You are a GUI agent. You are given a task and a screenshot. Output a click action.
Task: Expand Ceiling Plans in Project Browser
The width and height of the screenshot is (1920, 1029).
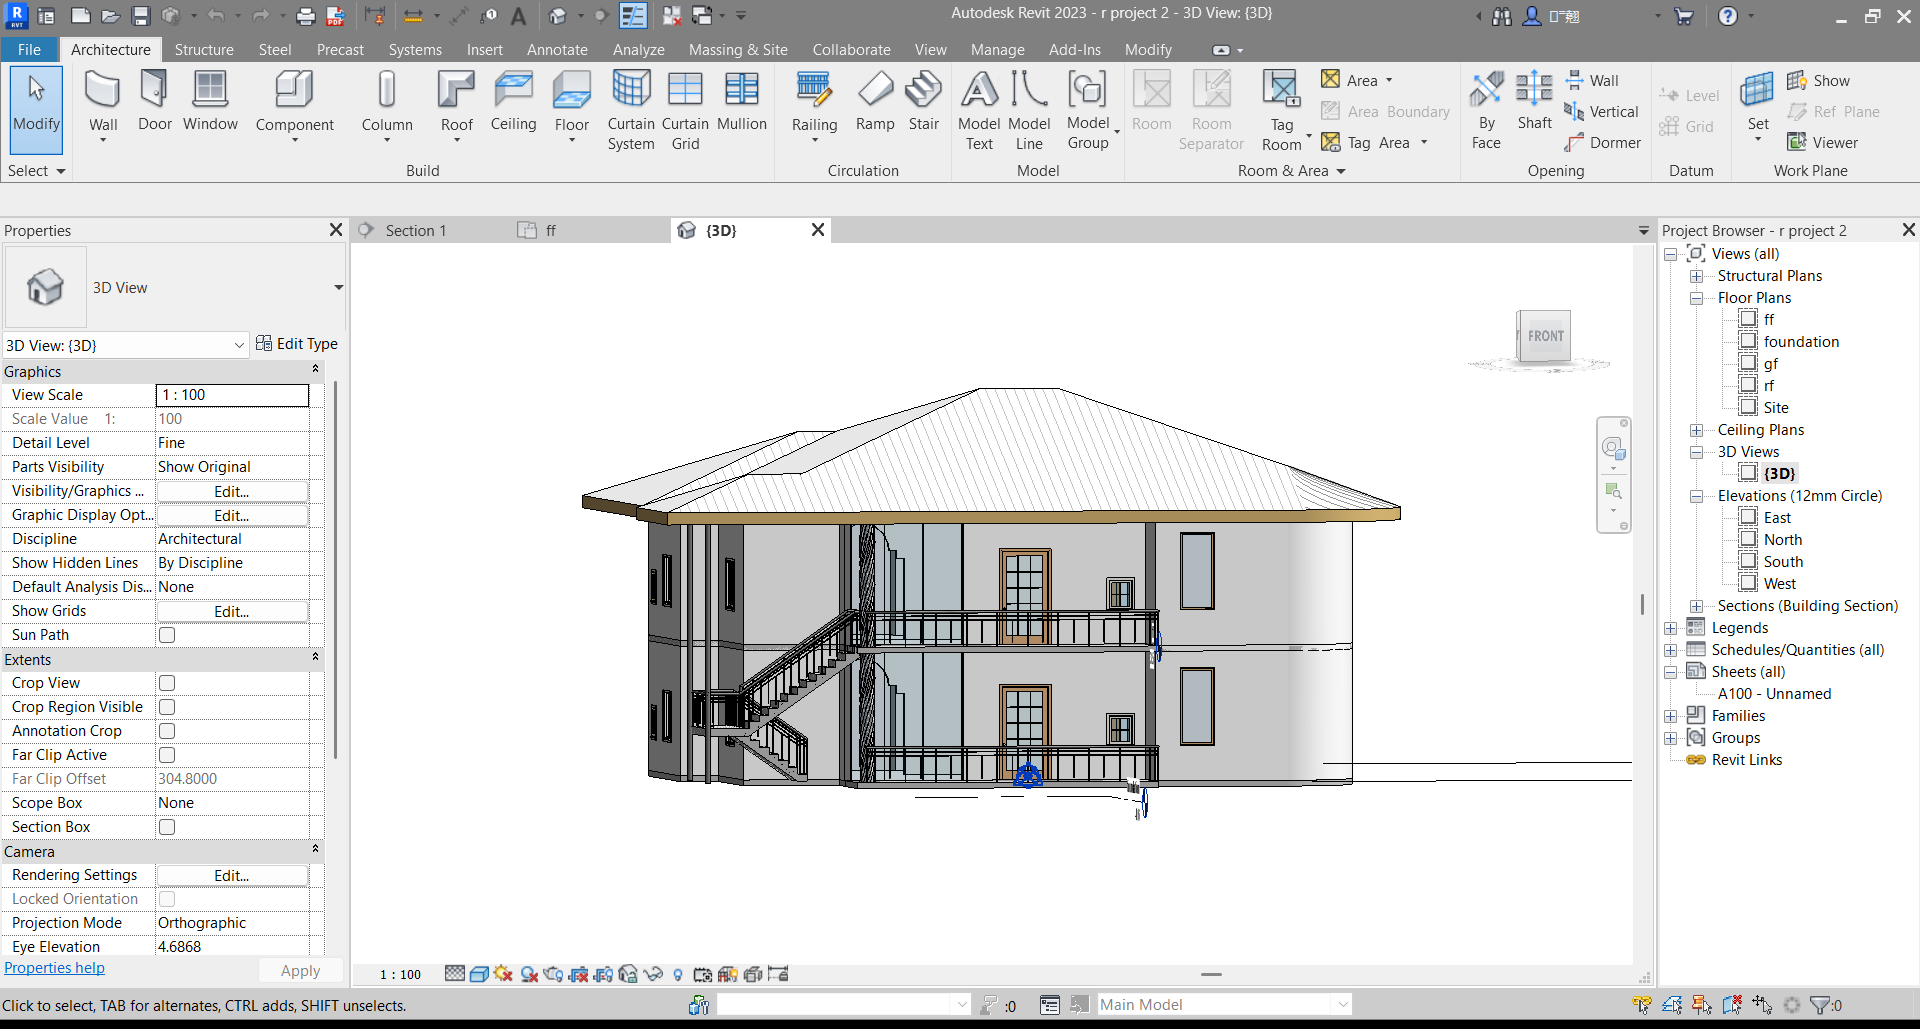click(1696, 430)
